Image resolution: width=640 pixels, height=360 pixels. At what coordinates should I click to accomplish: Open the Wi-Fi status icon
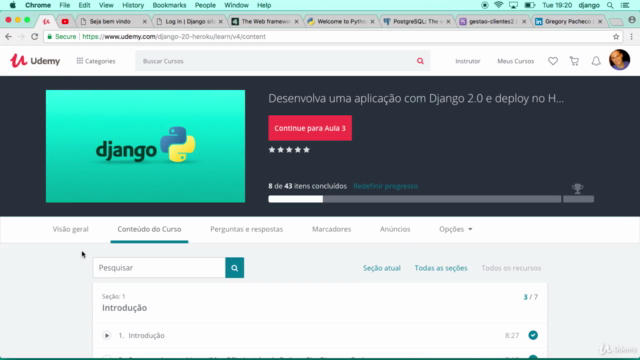click(x=498, y=5)
